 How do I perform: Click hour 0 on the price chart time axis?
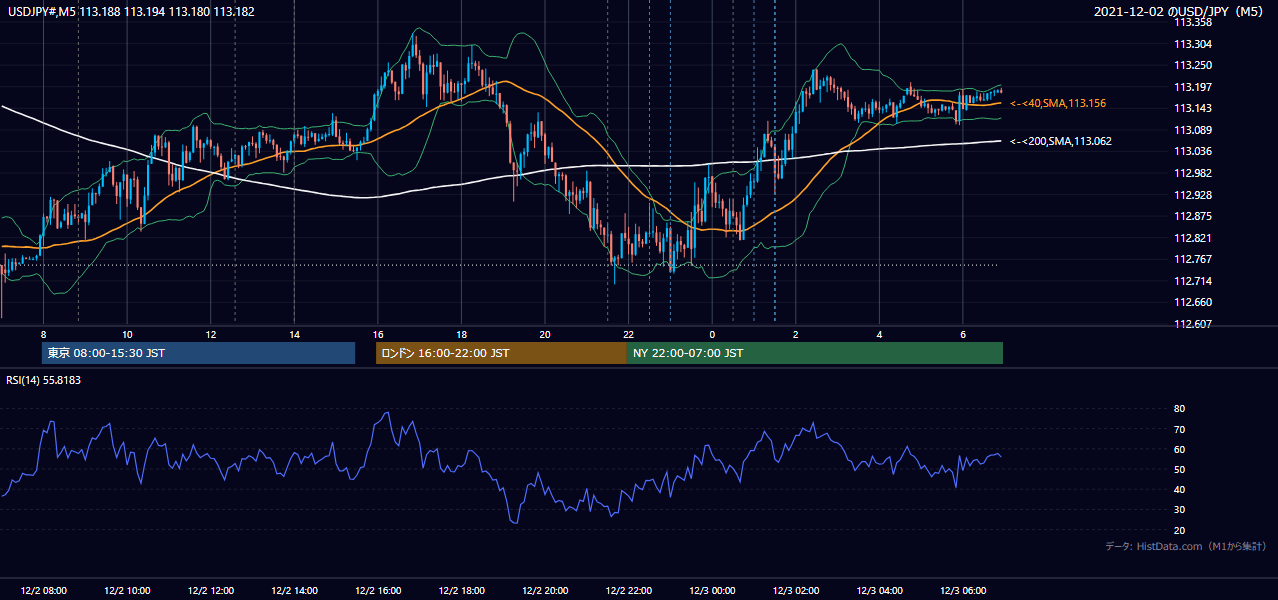click(712, 334)
